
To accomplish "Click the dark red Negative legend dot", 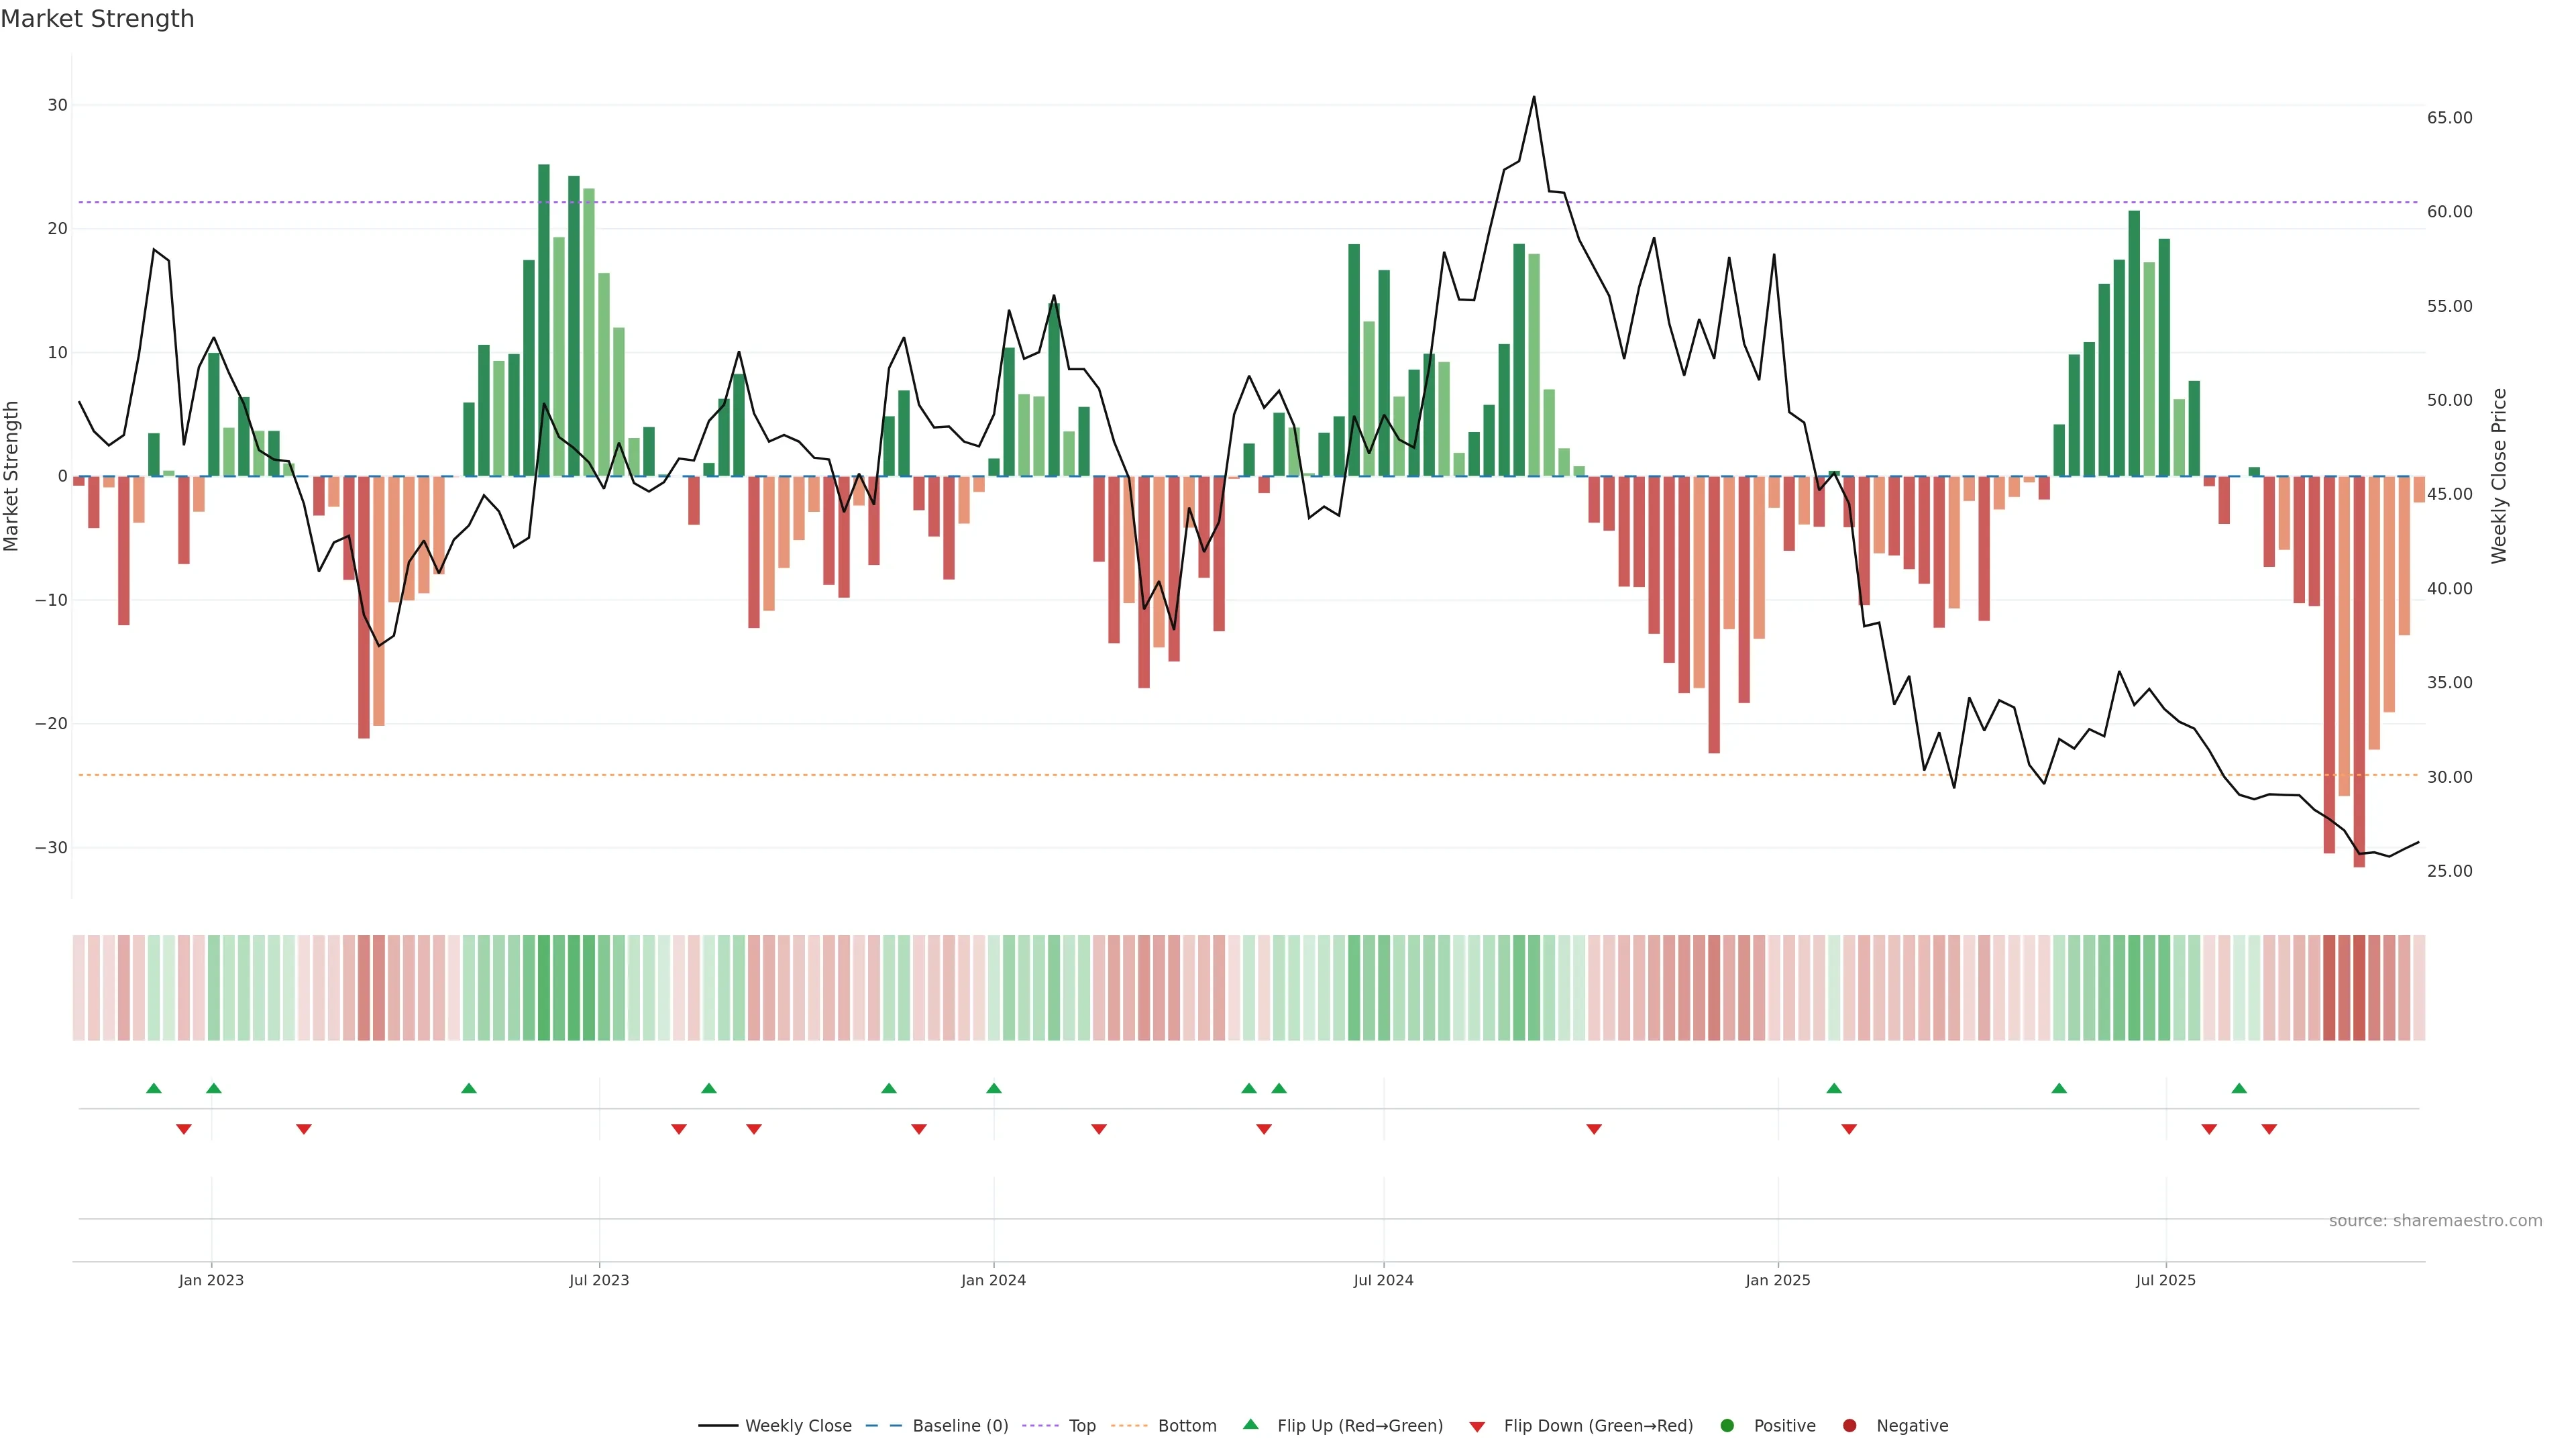I will 1849,1426.
